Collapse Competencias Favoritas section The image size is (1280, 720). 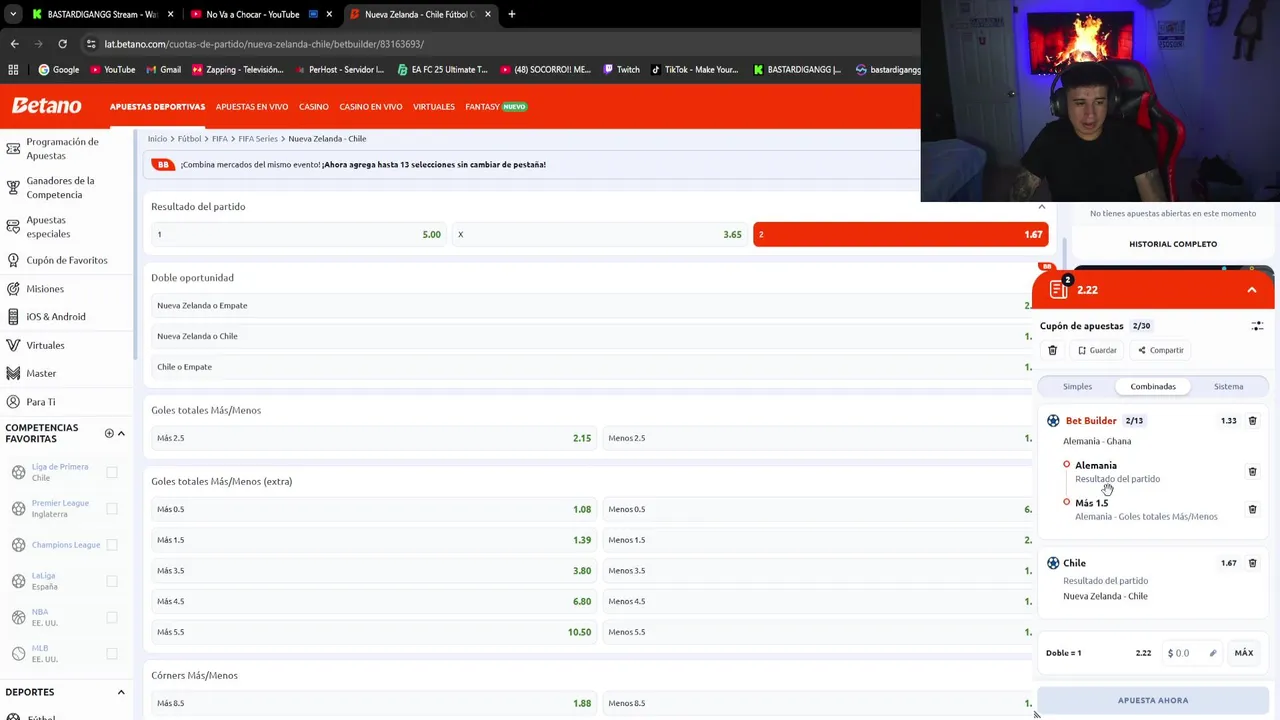pyautogui.click(x=121, y=433)
